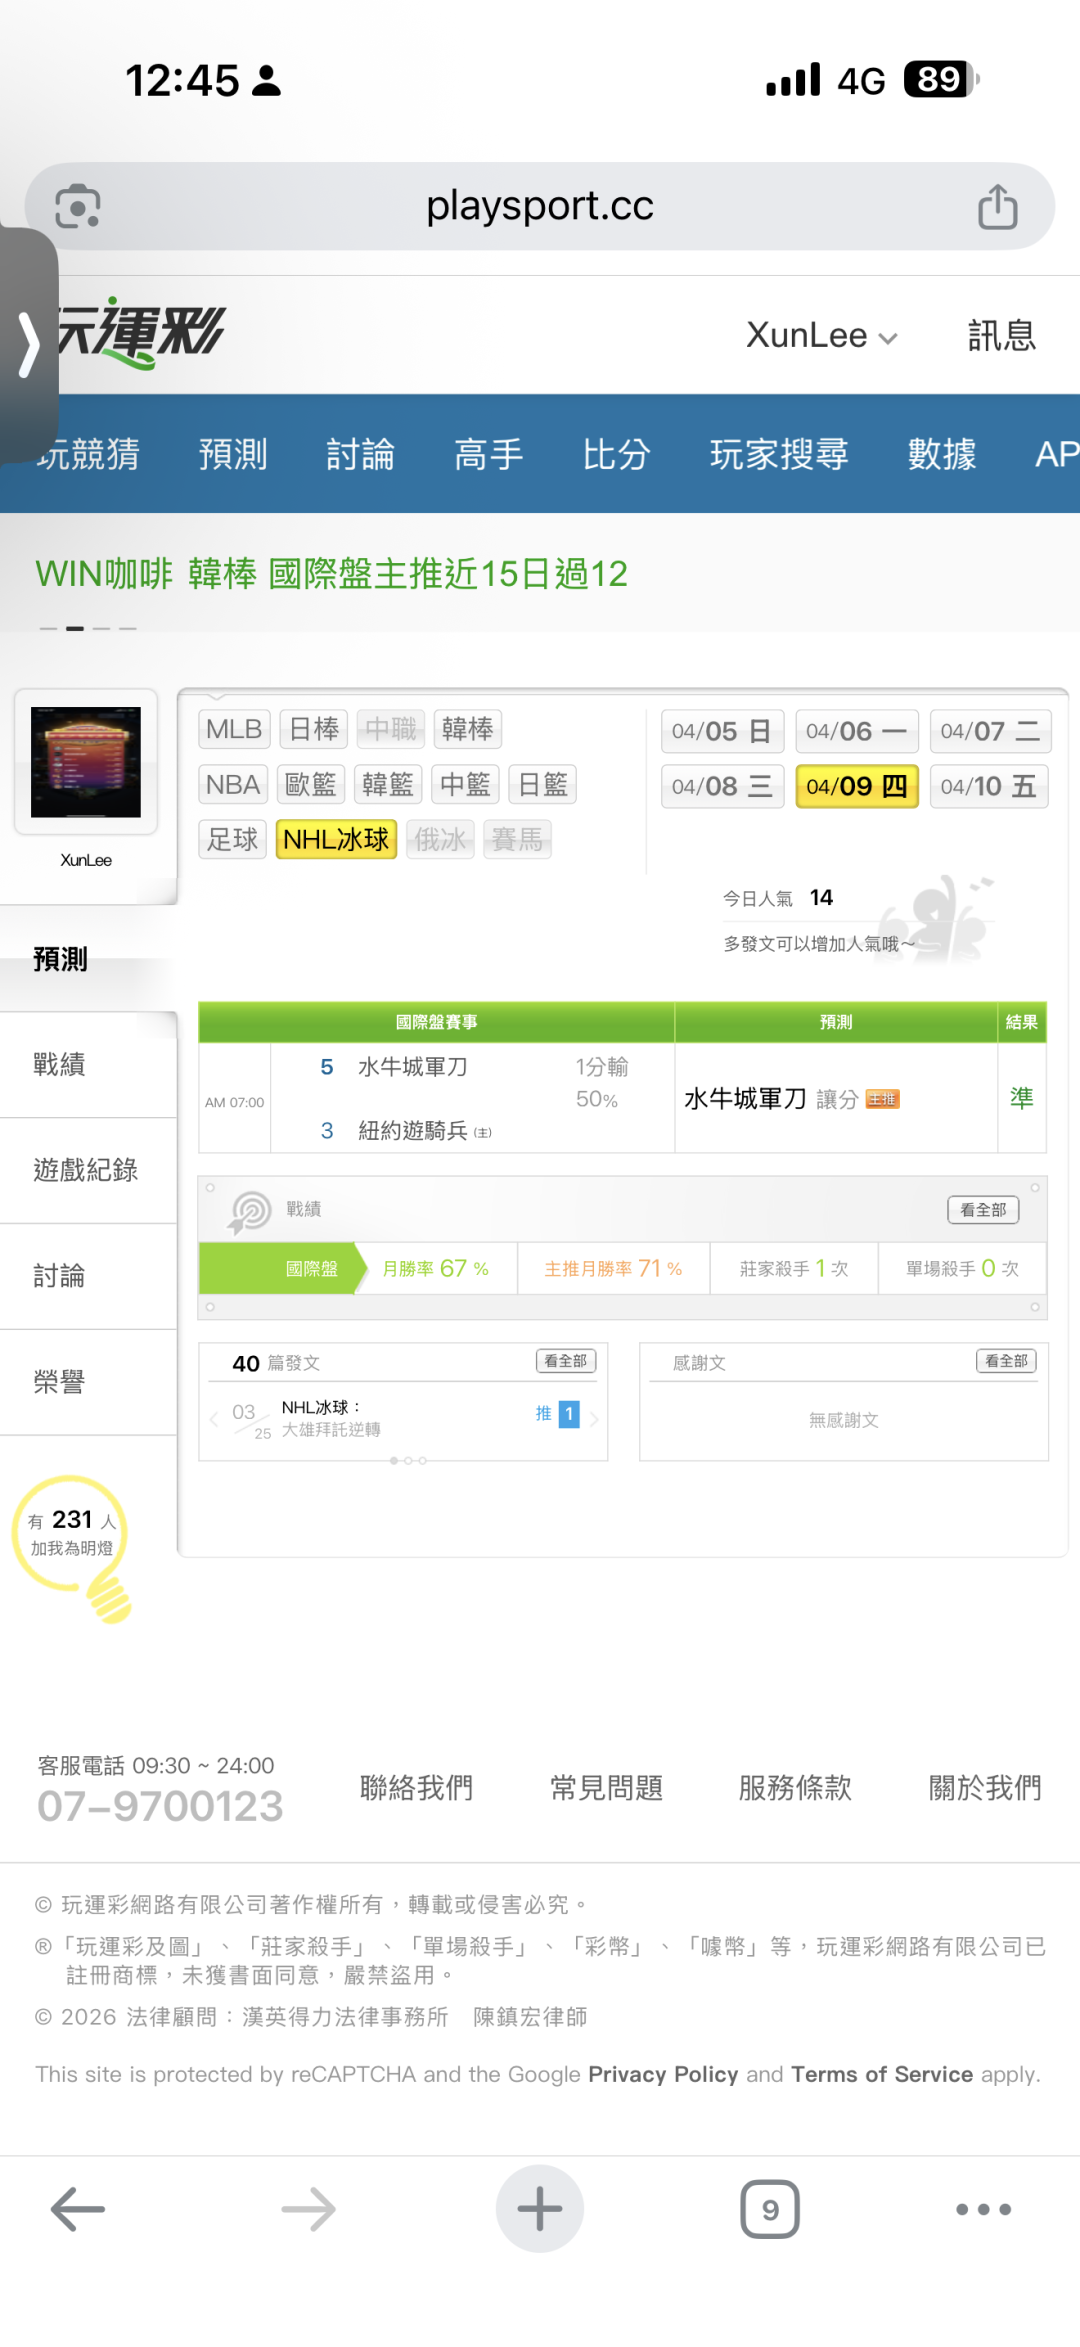Tap the share icon in address bar
Viewport: 1080px width, 2347px height.
pos(997,207)
